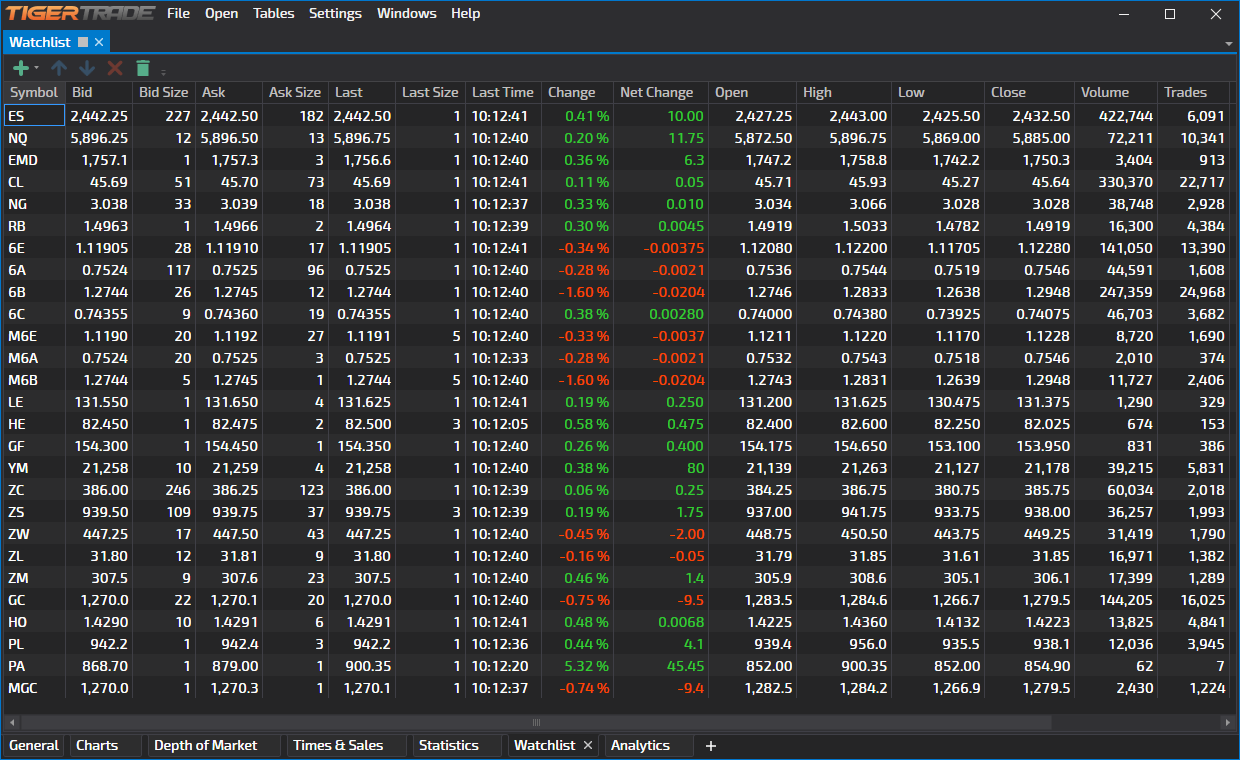The image size is (1240, 760).
Task: Select the EMD symbol row
Action: pos(617,160)
